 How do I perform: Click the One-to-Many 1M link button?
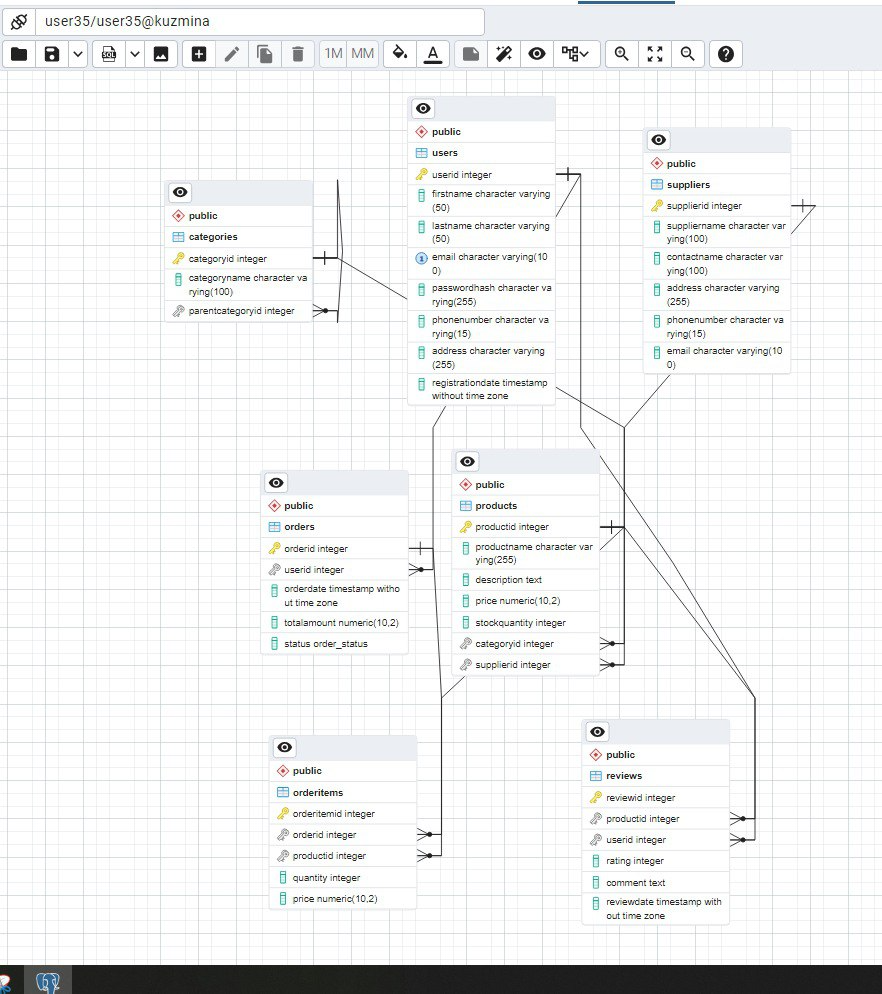(333, 54)
